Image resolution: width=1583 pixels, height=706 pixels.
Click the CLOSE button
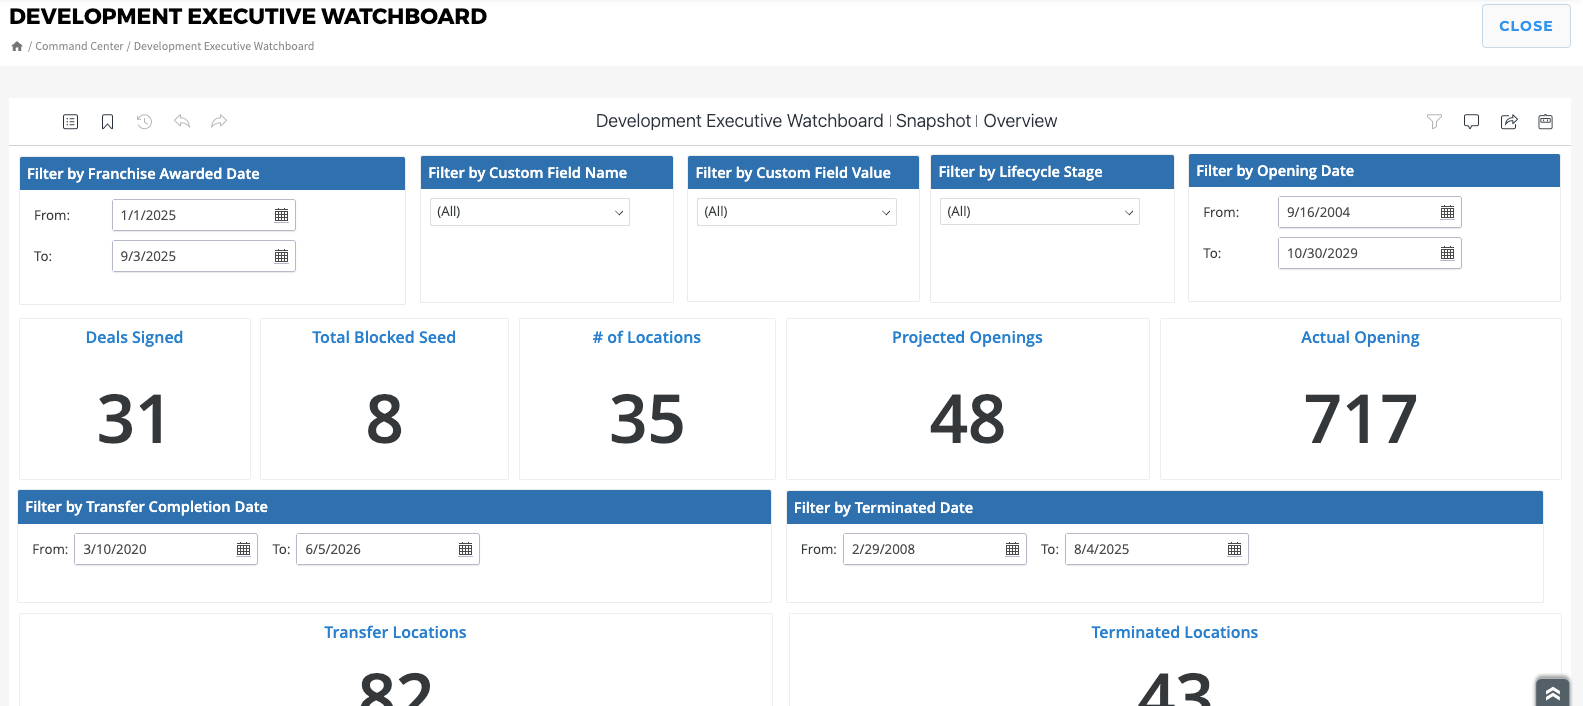click(1525, 26)
